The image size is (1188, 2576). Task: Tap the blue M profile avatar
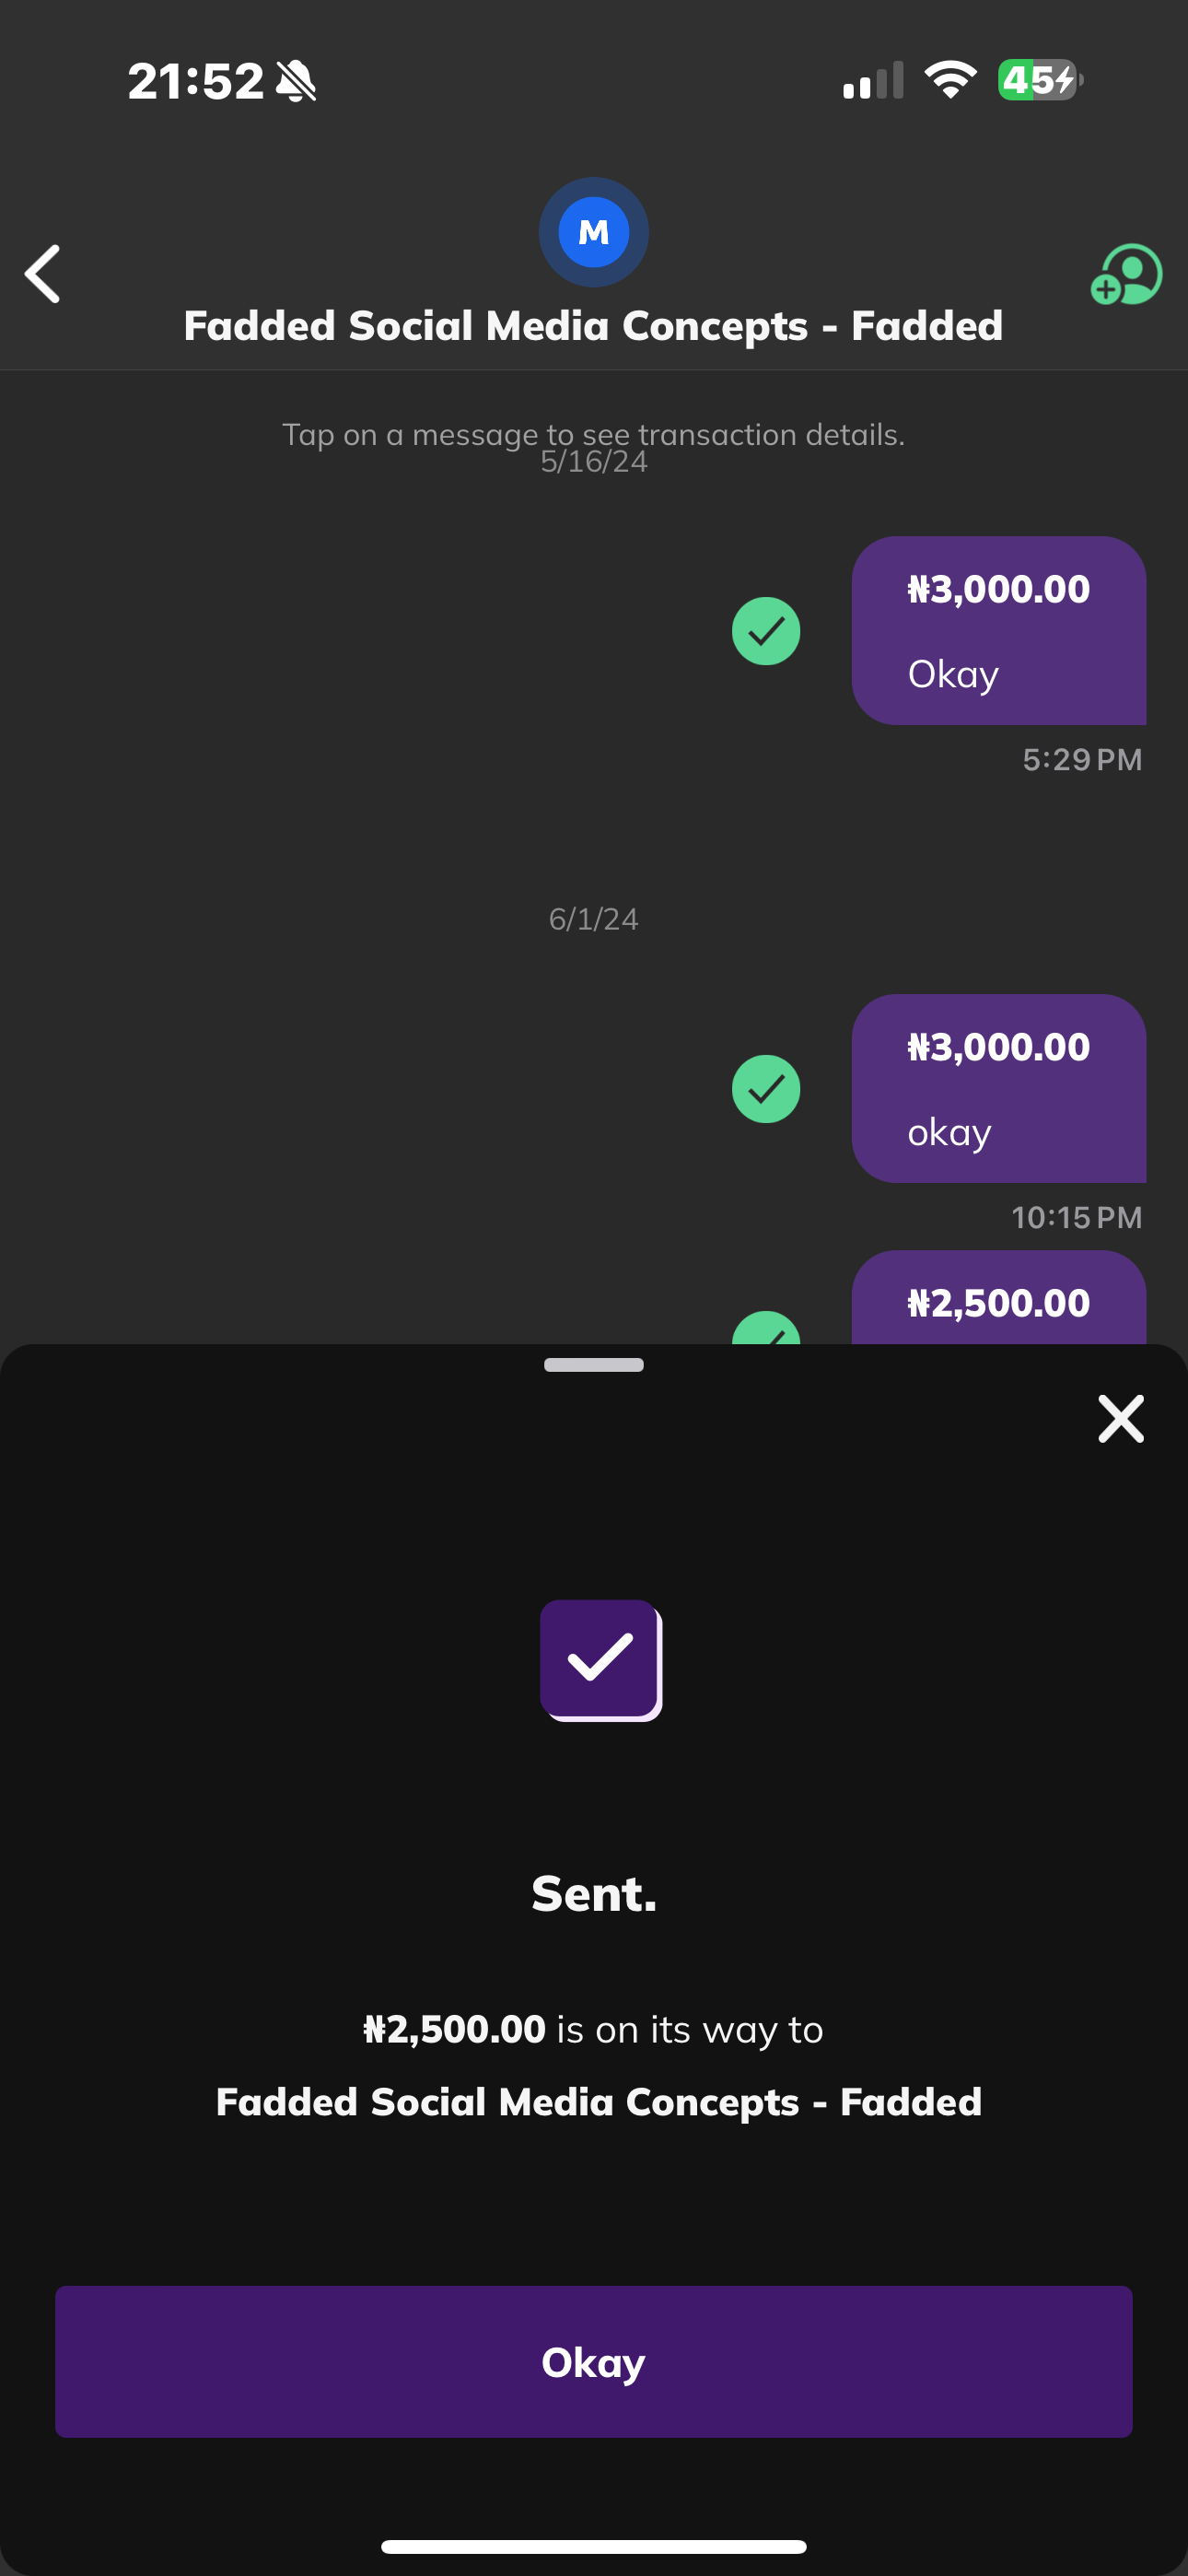pos(593,232)
